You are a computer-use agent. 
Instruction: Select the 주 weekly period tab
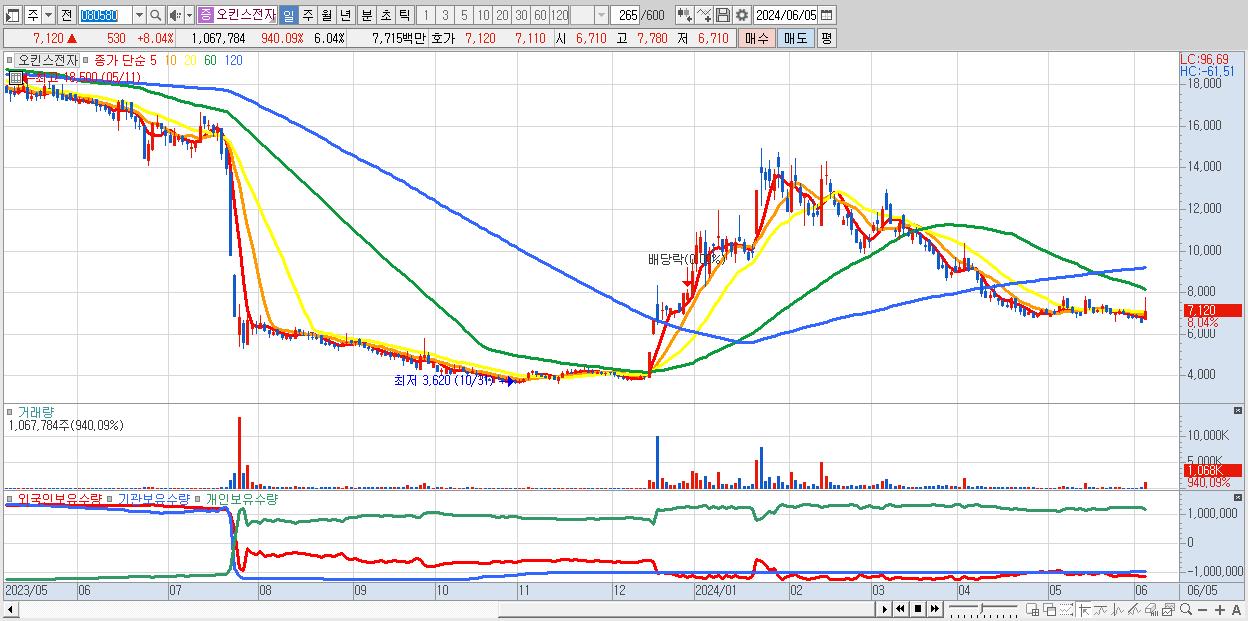tap(307, 15)
